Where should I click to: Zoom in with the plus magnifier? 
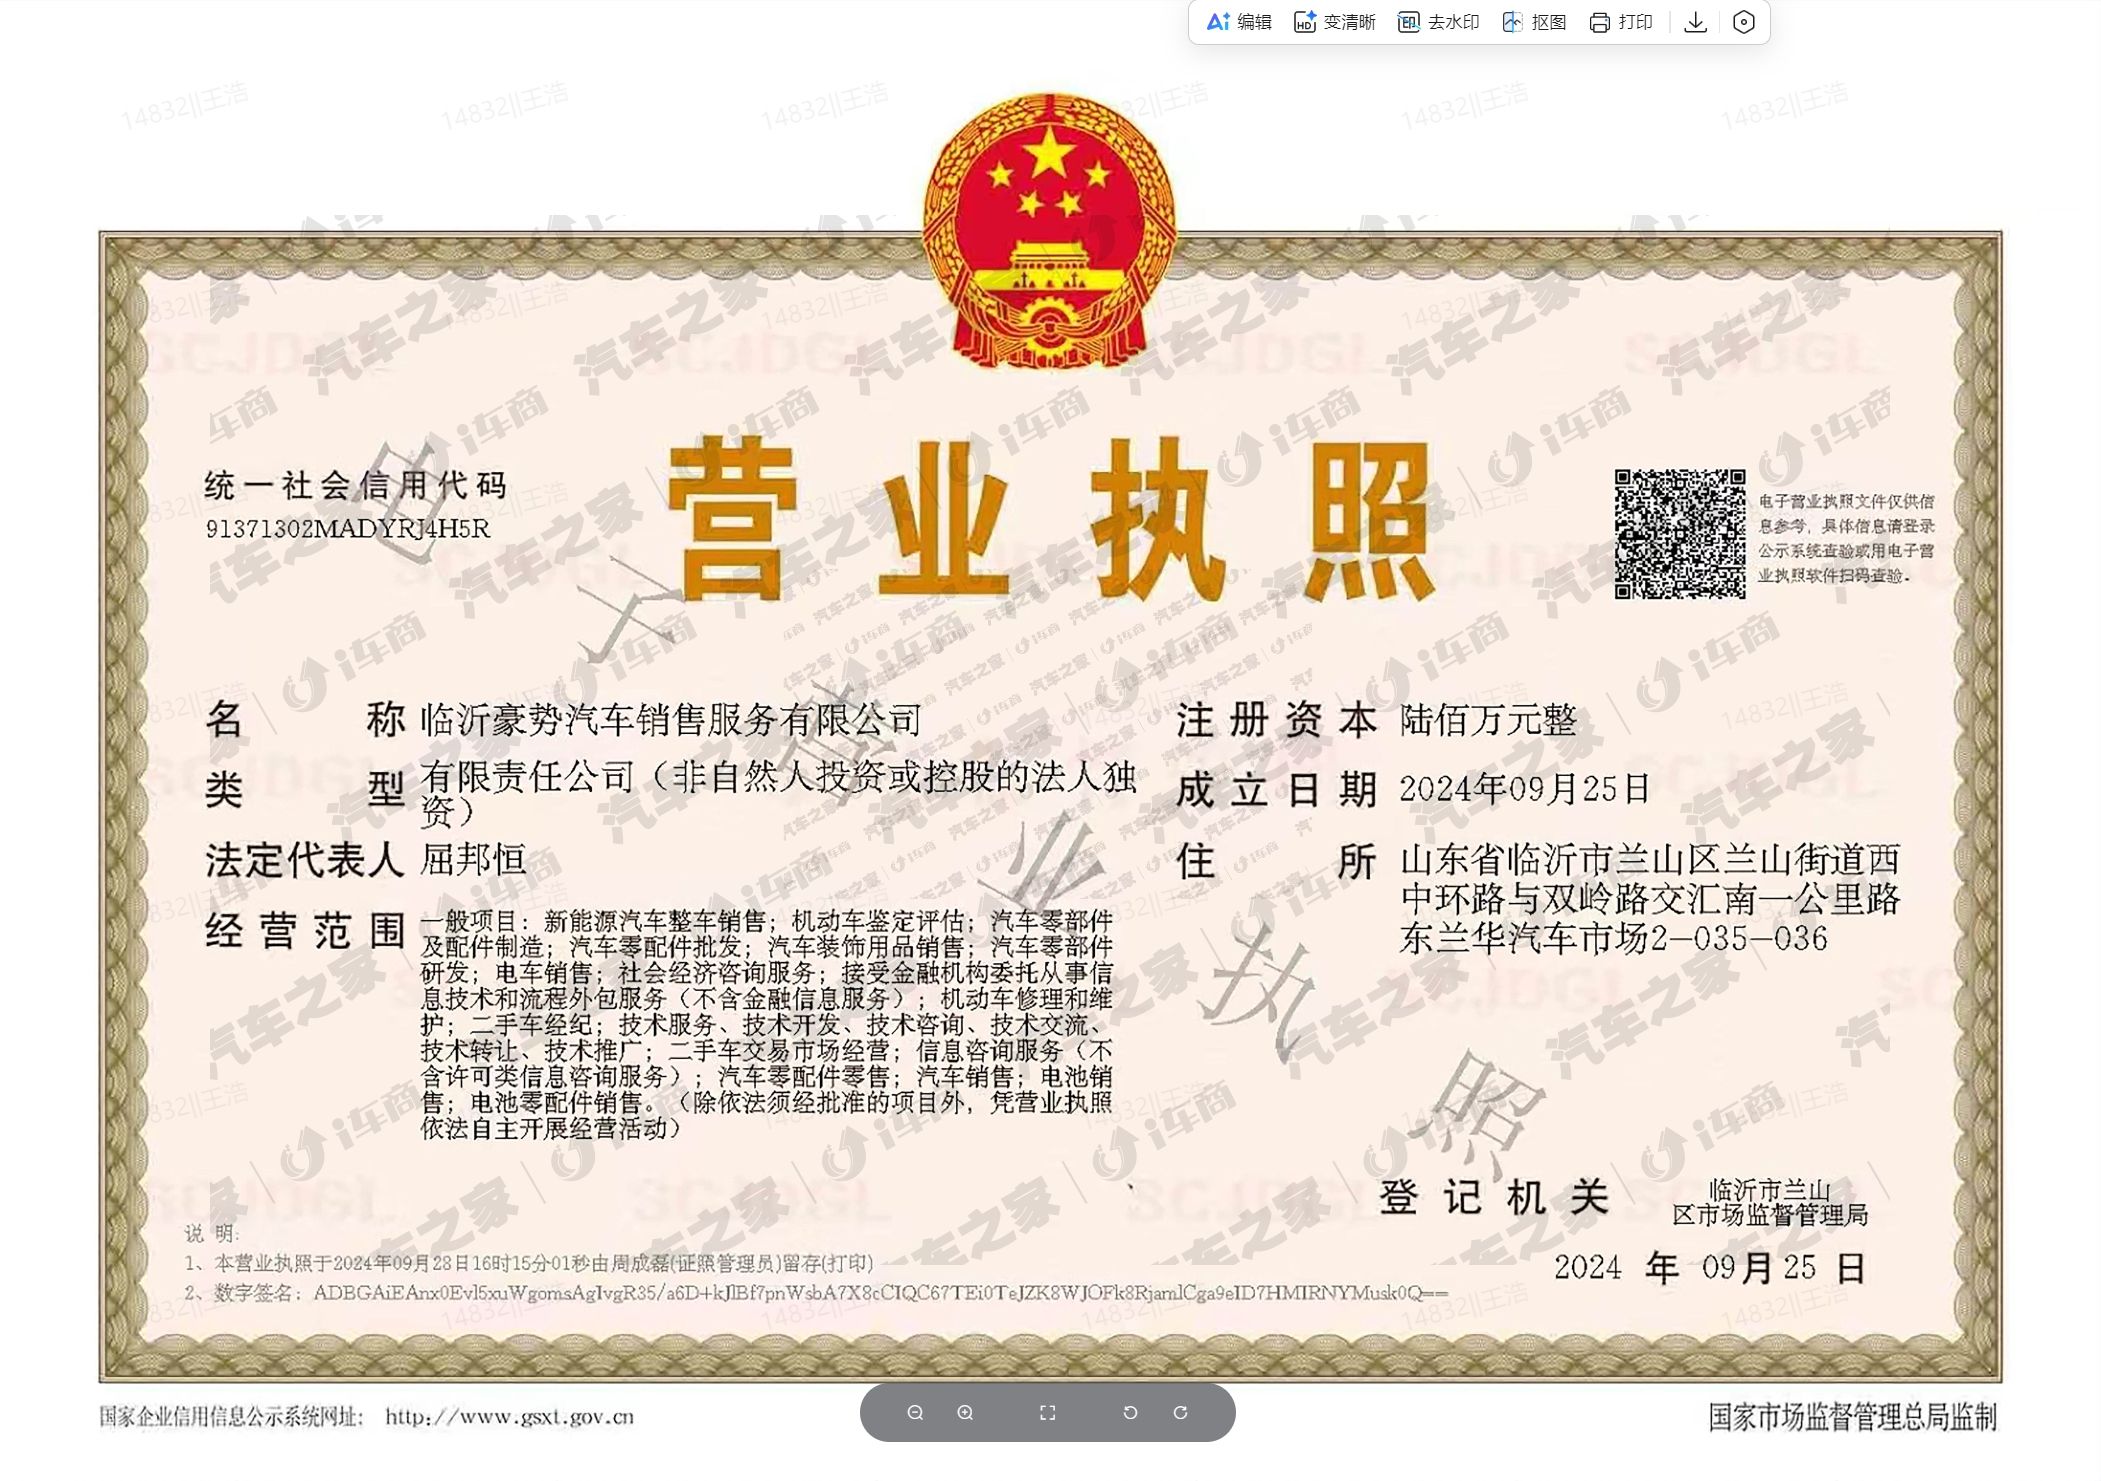[x=965, y=1412]
